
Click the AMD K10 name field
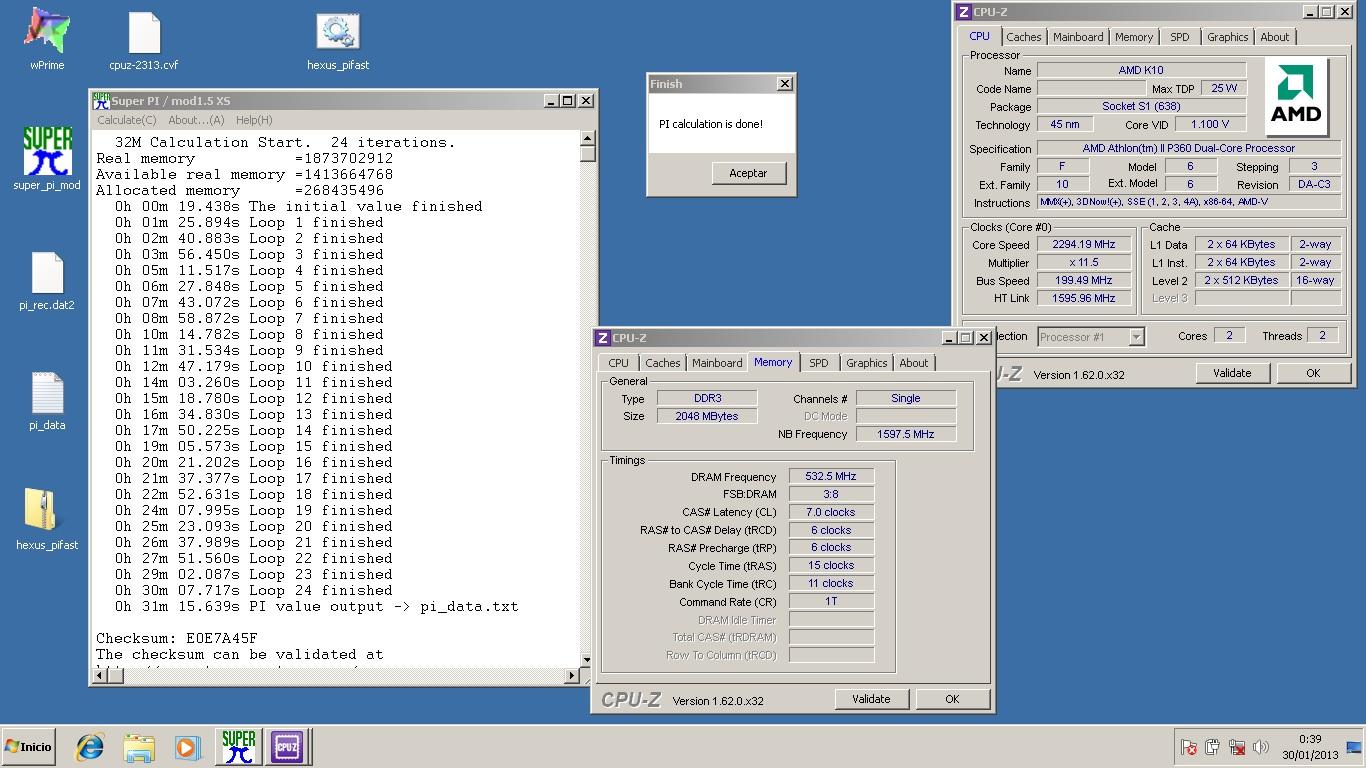coord(1141,70)
